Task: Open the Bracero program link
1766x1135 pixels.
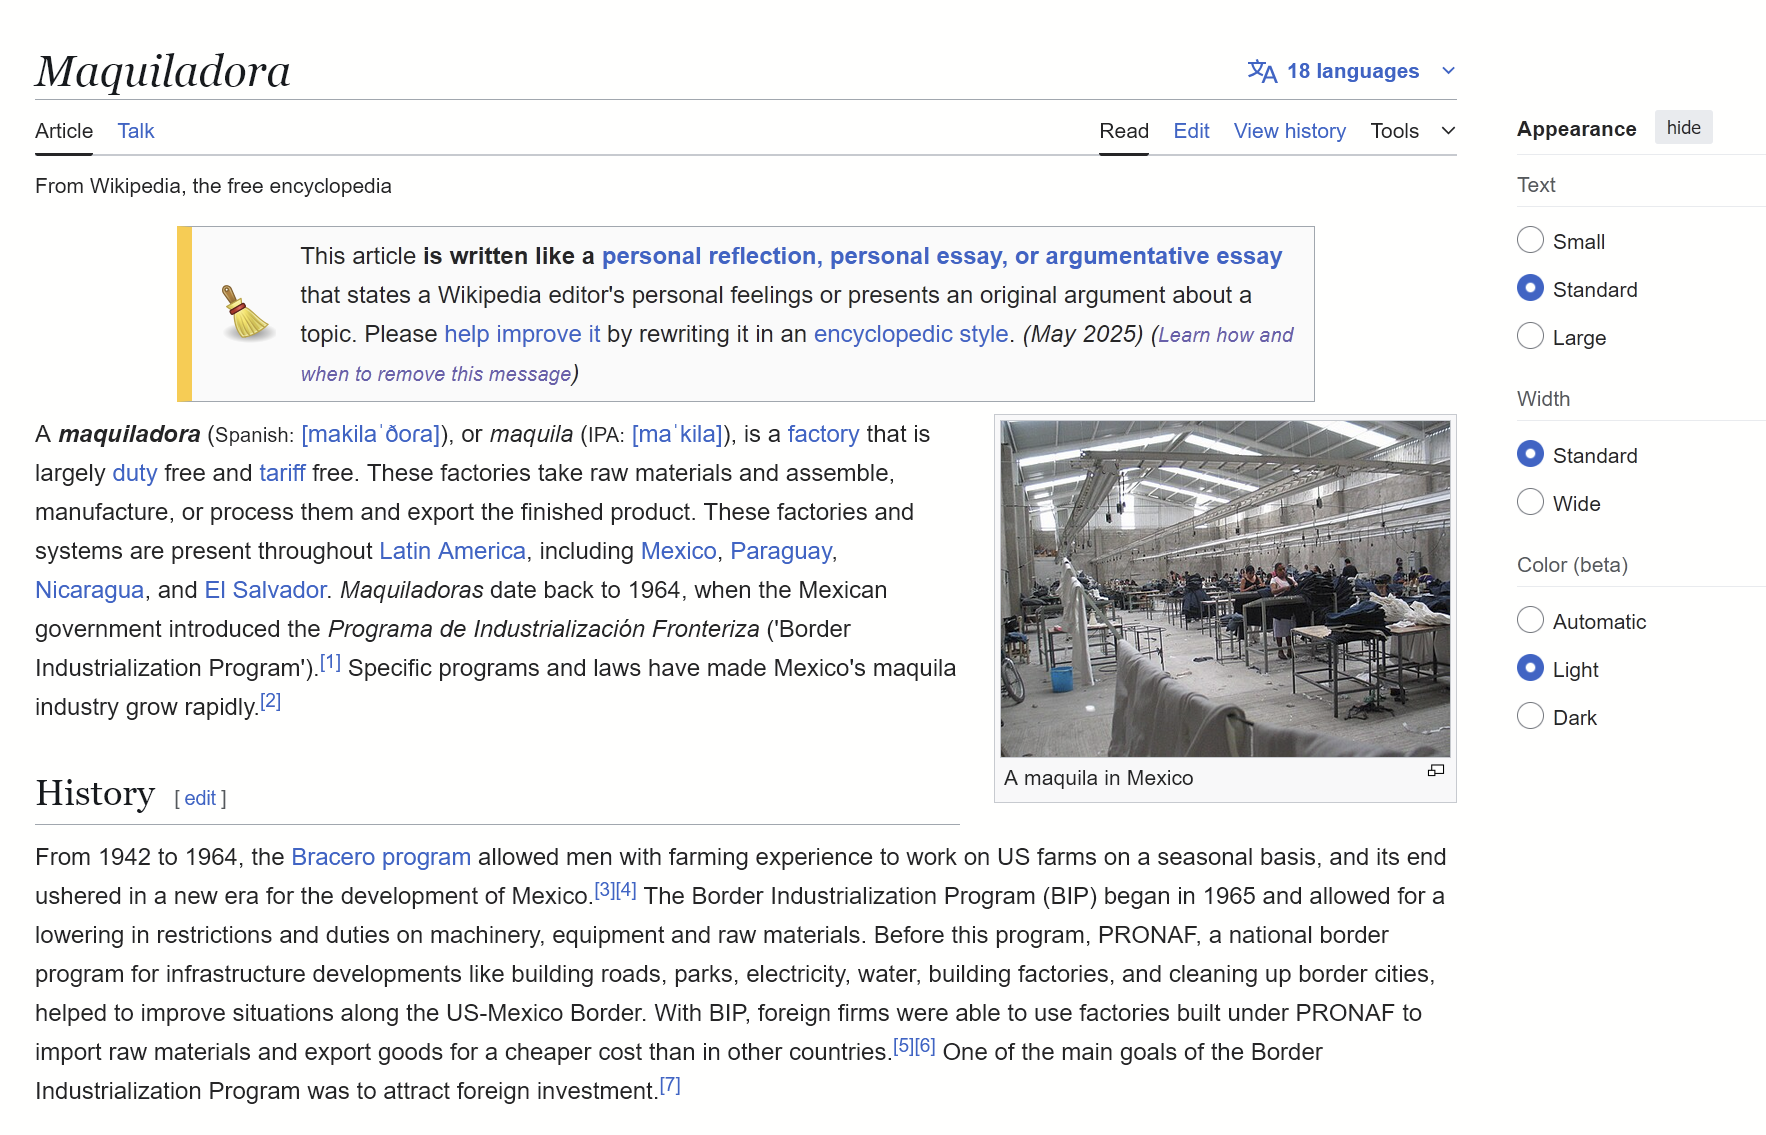Action: click(x=381, y=857)
